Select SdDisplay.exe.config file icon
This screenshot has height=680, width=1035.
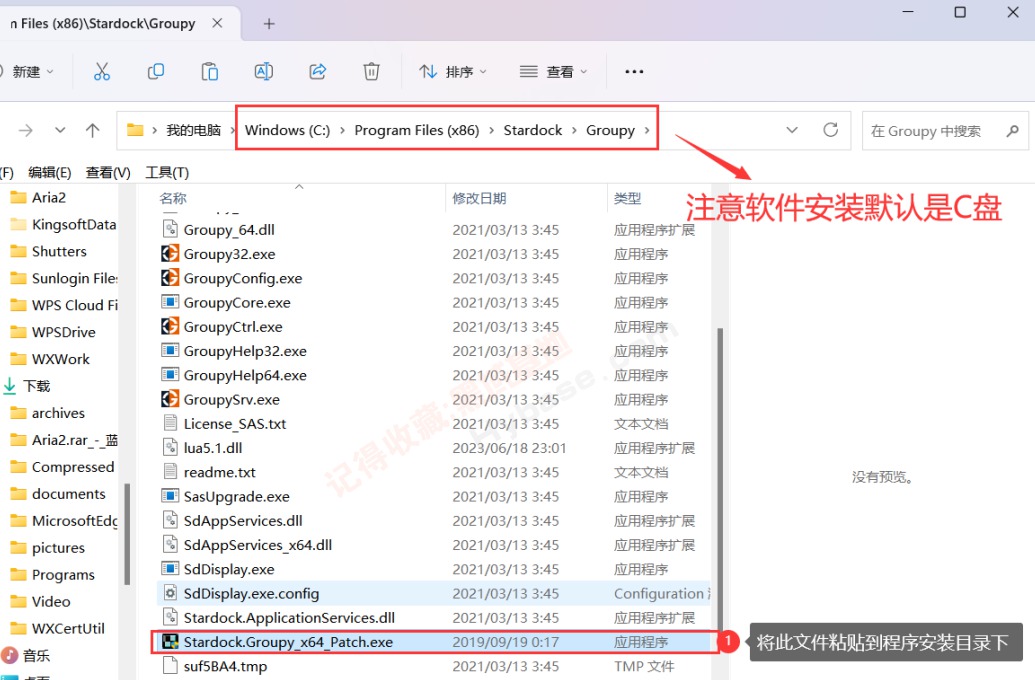(x=170, y=593)
